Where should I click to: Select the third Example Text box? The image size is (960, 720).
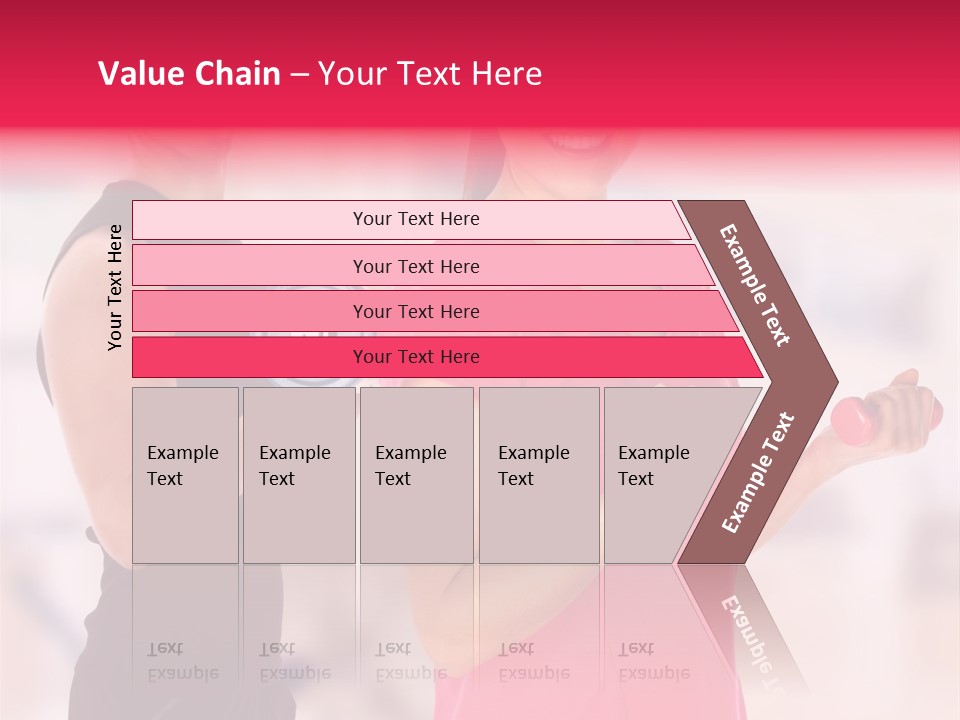coord(417,475)
